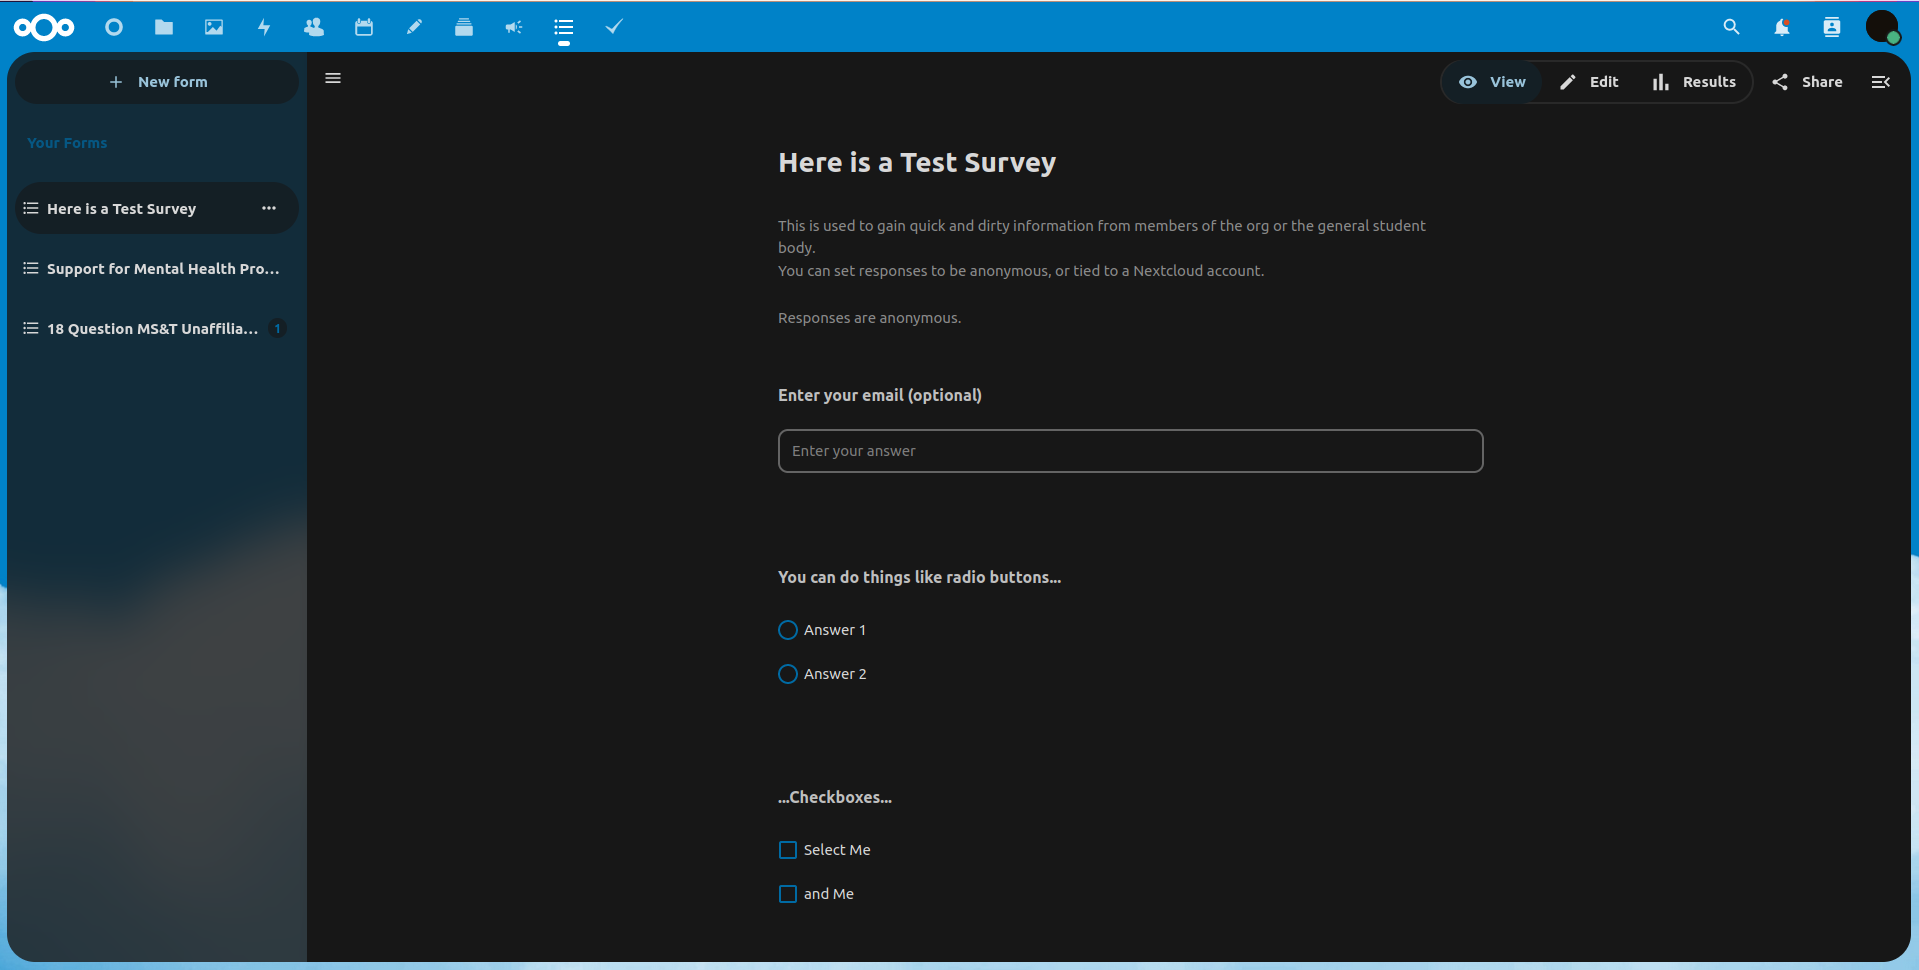The image size is (1919, 970).
Task: Open the Photos app
Action: 213,27
